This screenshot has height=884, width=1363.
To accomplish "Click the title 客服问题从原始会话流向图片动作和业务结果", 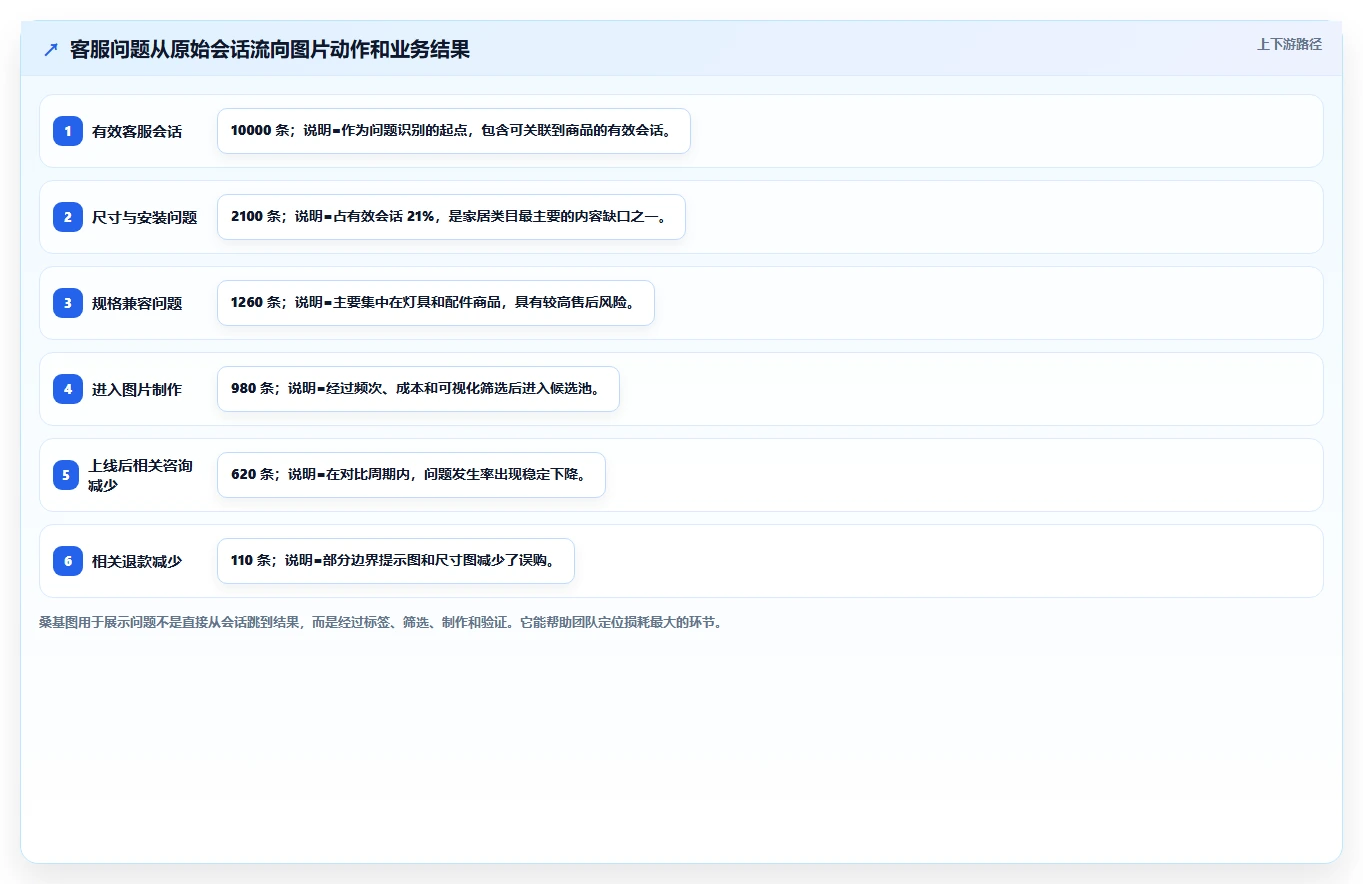I will [x=270, y=50].
